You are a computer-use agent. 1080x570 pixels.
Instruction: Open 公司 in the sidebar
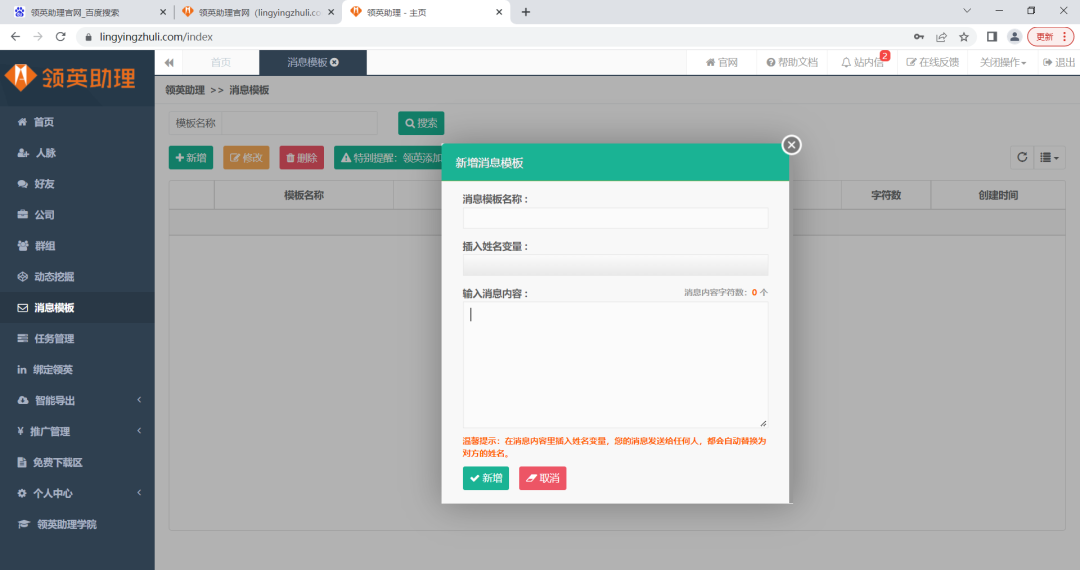[77, 215]
